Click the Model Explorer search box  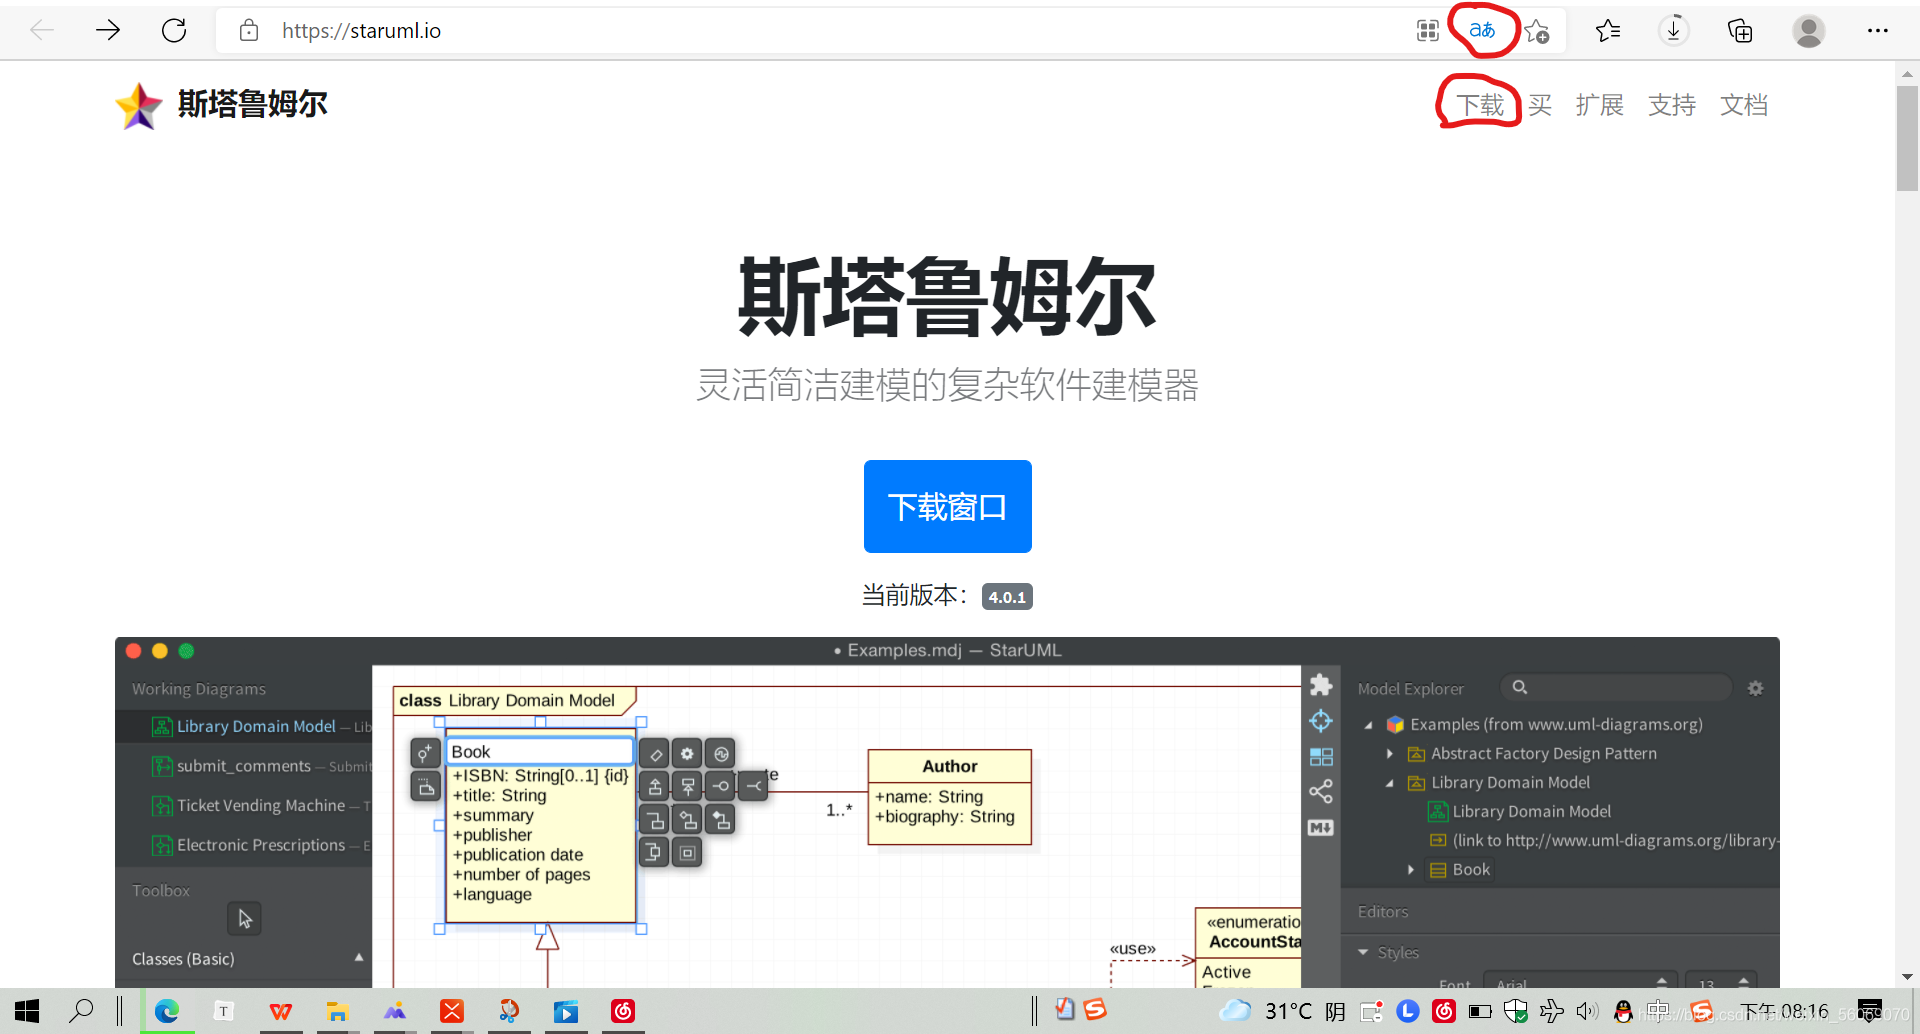(1616, 687)
